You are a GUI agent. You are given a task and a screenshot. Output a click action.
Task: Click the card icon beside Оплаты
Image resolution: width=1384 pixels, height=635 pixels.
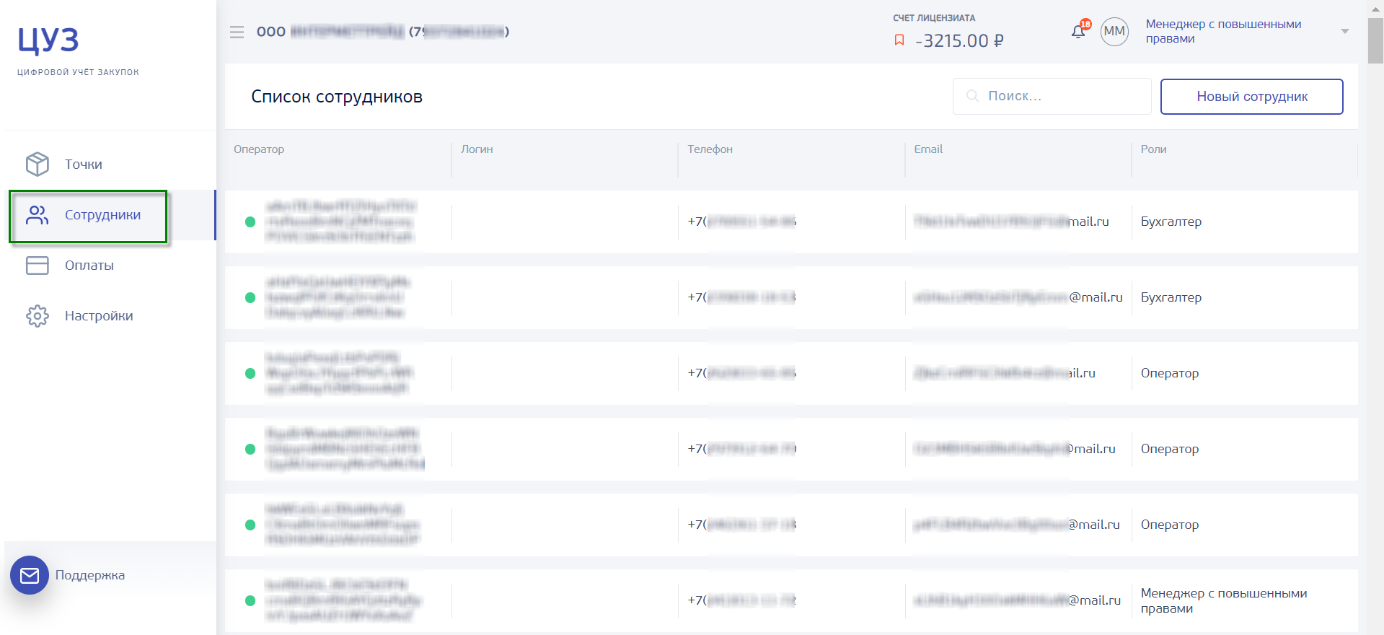click(x=37, y=266)
